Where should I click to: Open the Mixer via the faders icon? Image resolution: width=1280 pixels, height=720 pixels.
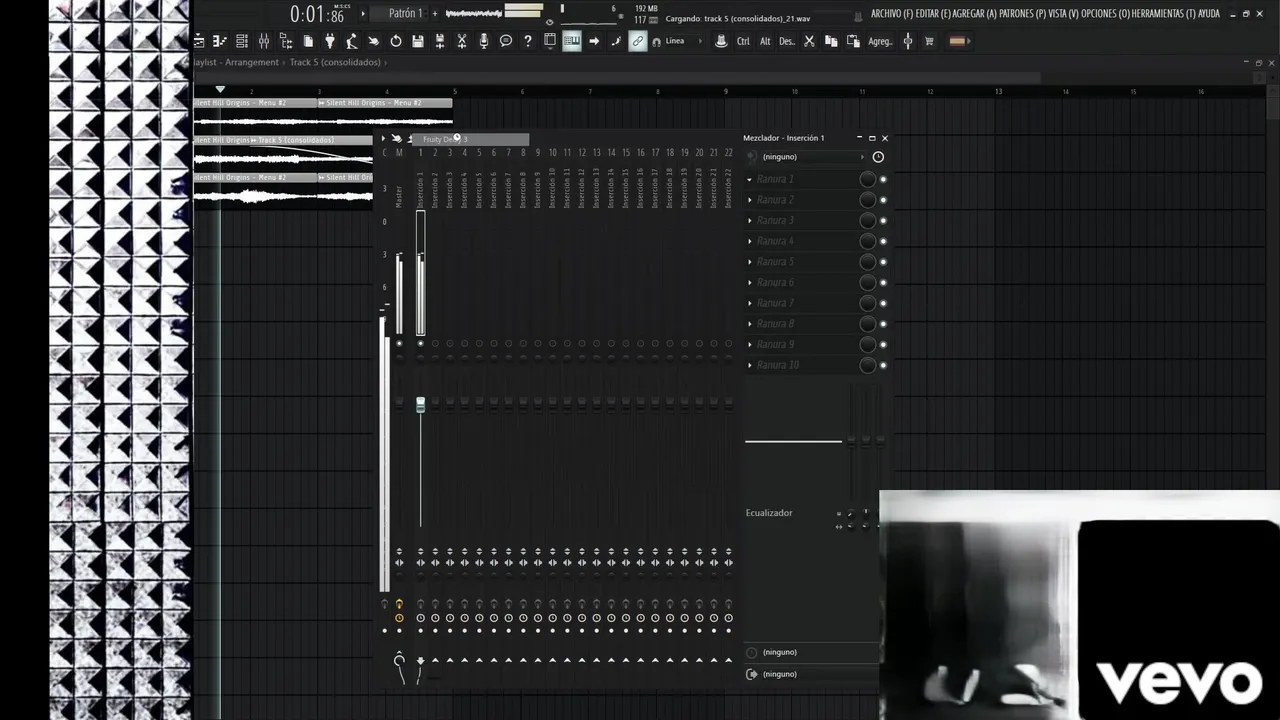tap(264, 41)
